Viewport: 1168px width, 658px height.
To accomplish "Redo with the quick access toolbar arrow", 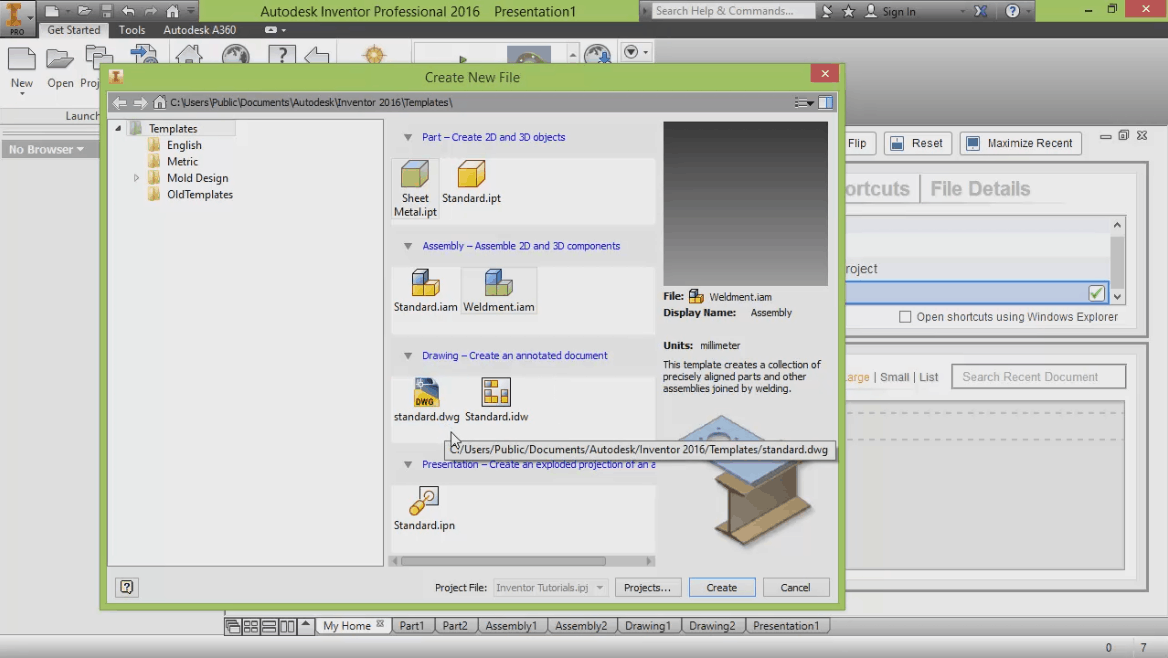I will click(150, 11).
